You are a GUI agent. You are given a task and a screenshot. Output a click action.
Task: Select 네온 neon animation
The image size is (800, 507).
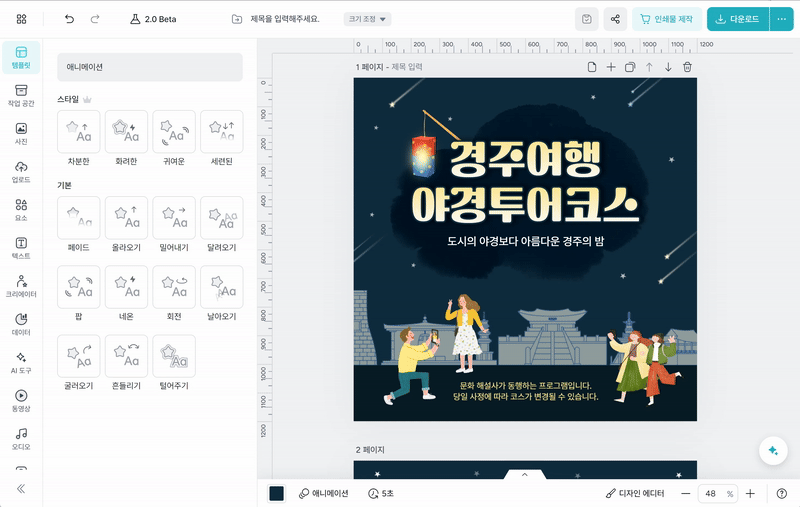126,287
